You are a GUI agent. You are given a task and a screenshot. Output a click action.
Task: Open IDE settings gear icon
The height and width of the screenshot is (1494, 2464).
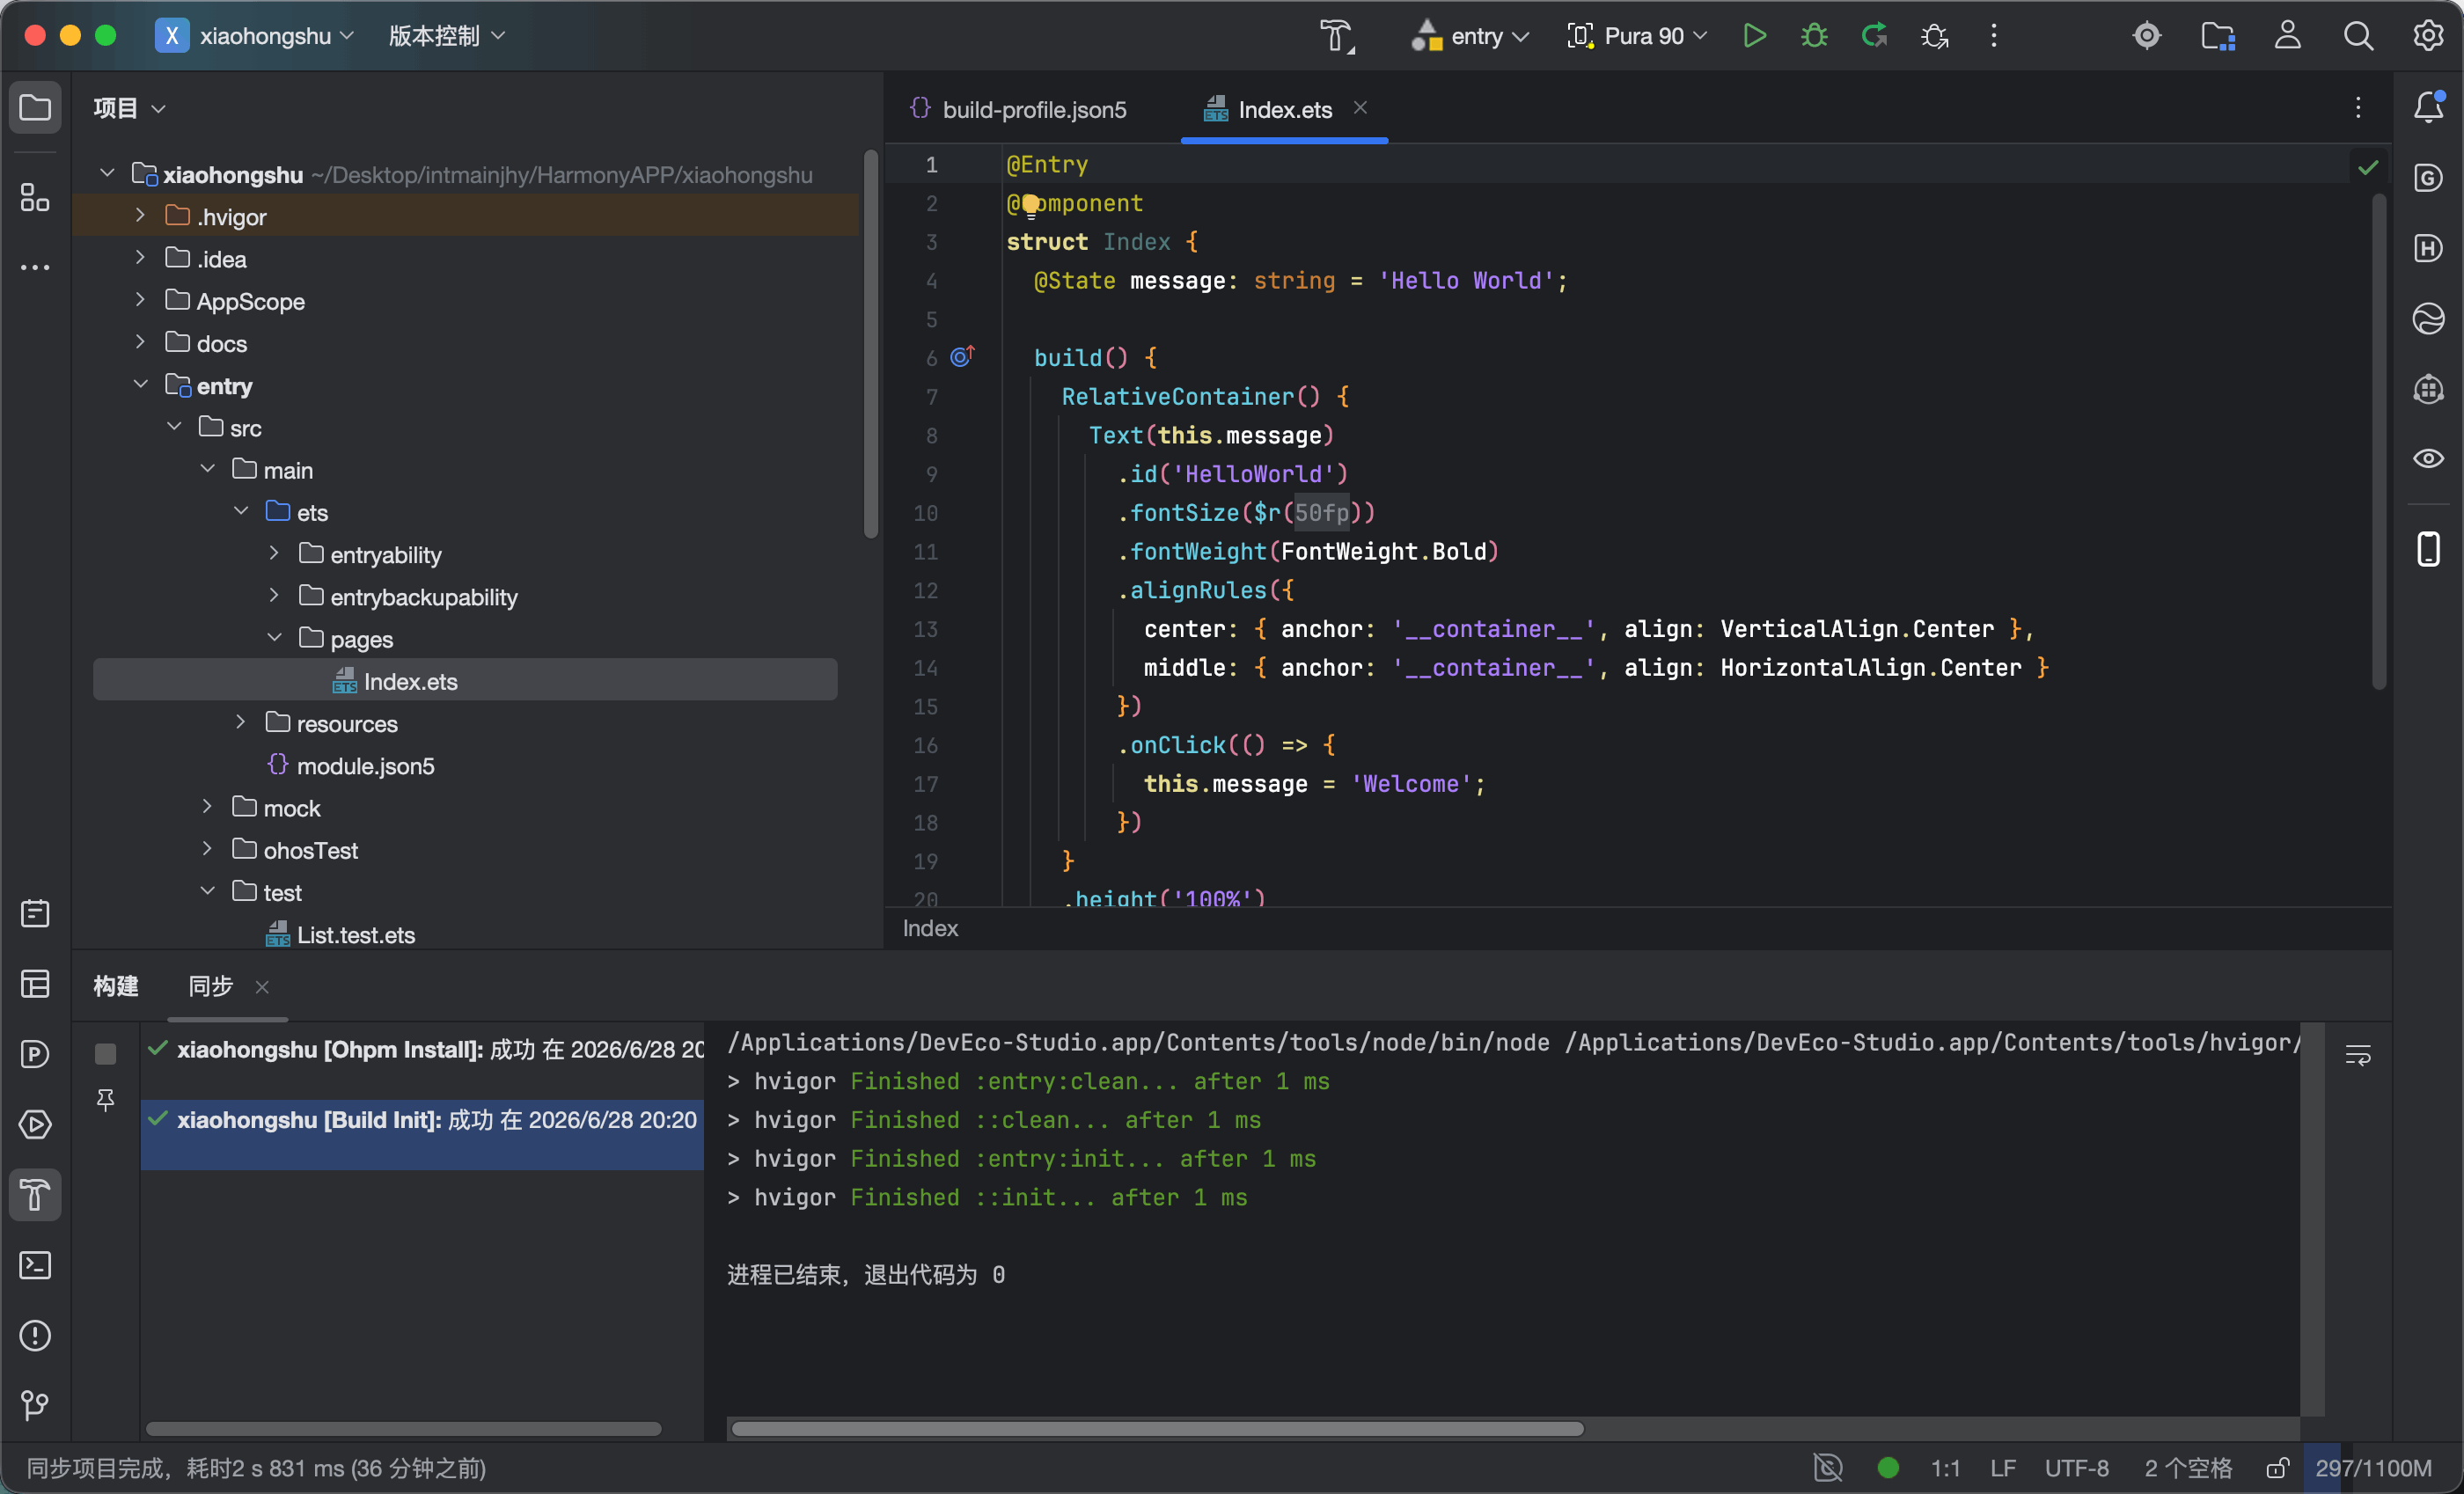[2428, 36]
